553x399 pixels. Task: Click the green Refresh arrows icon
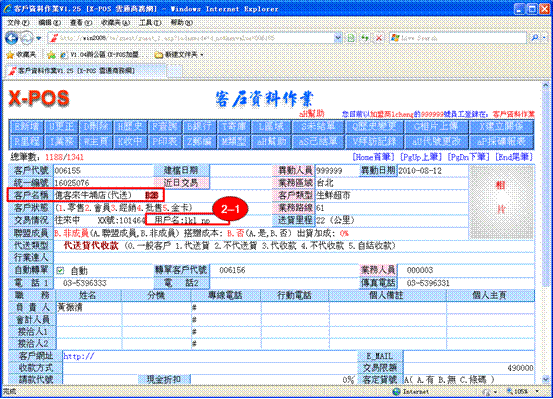(x=365, y=38)
